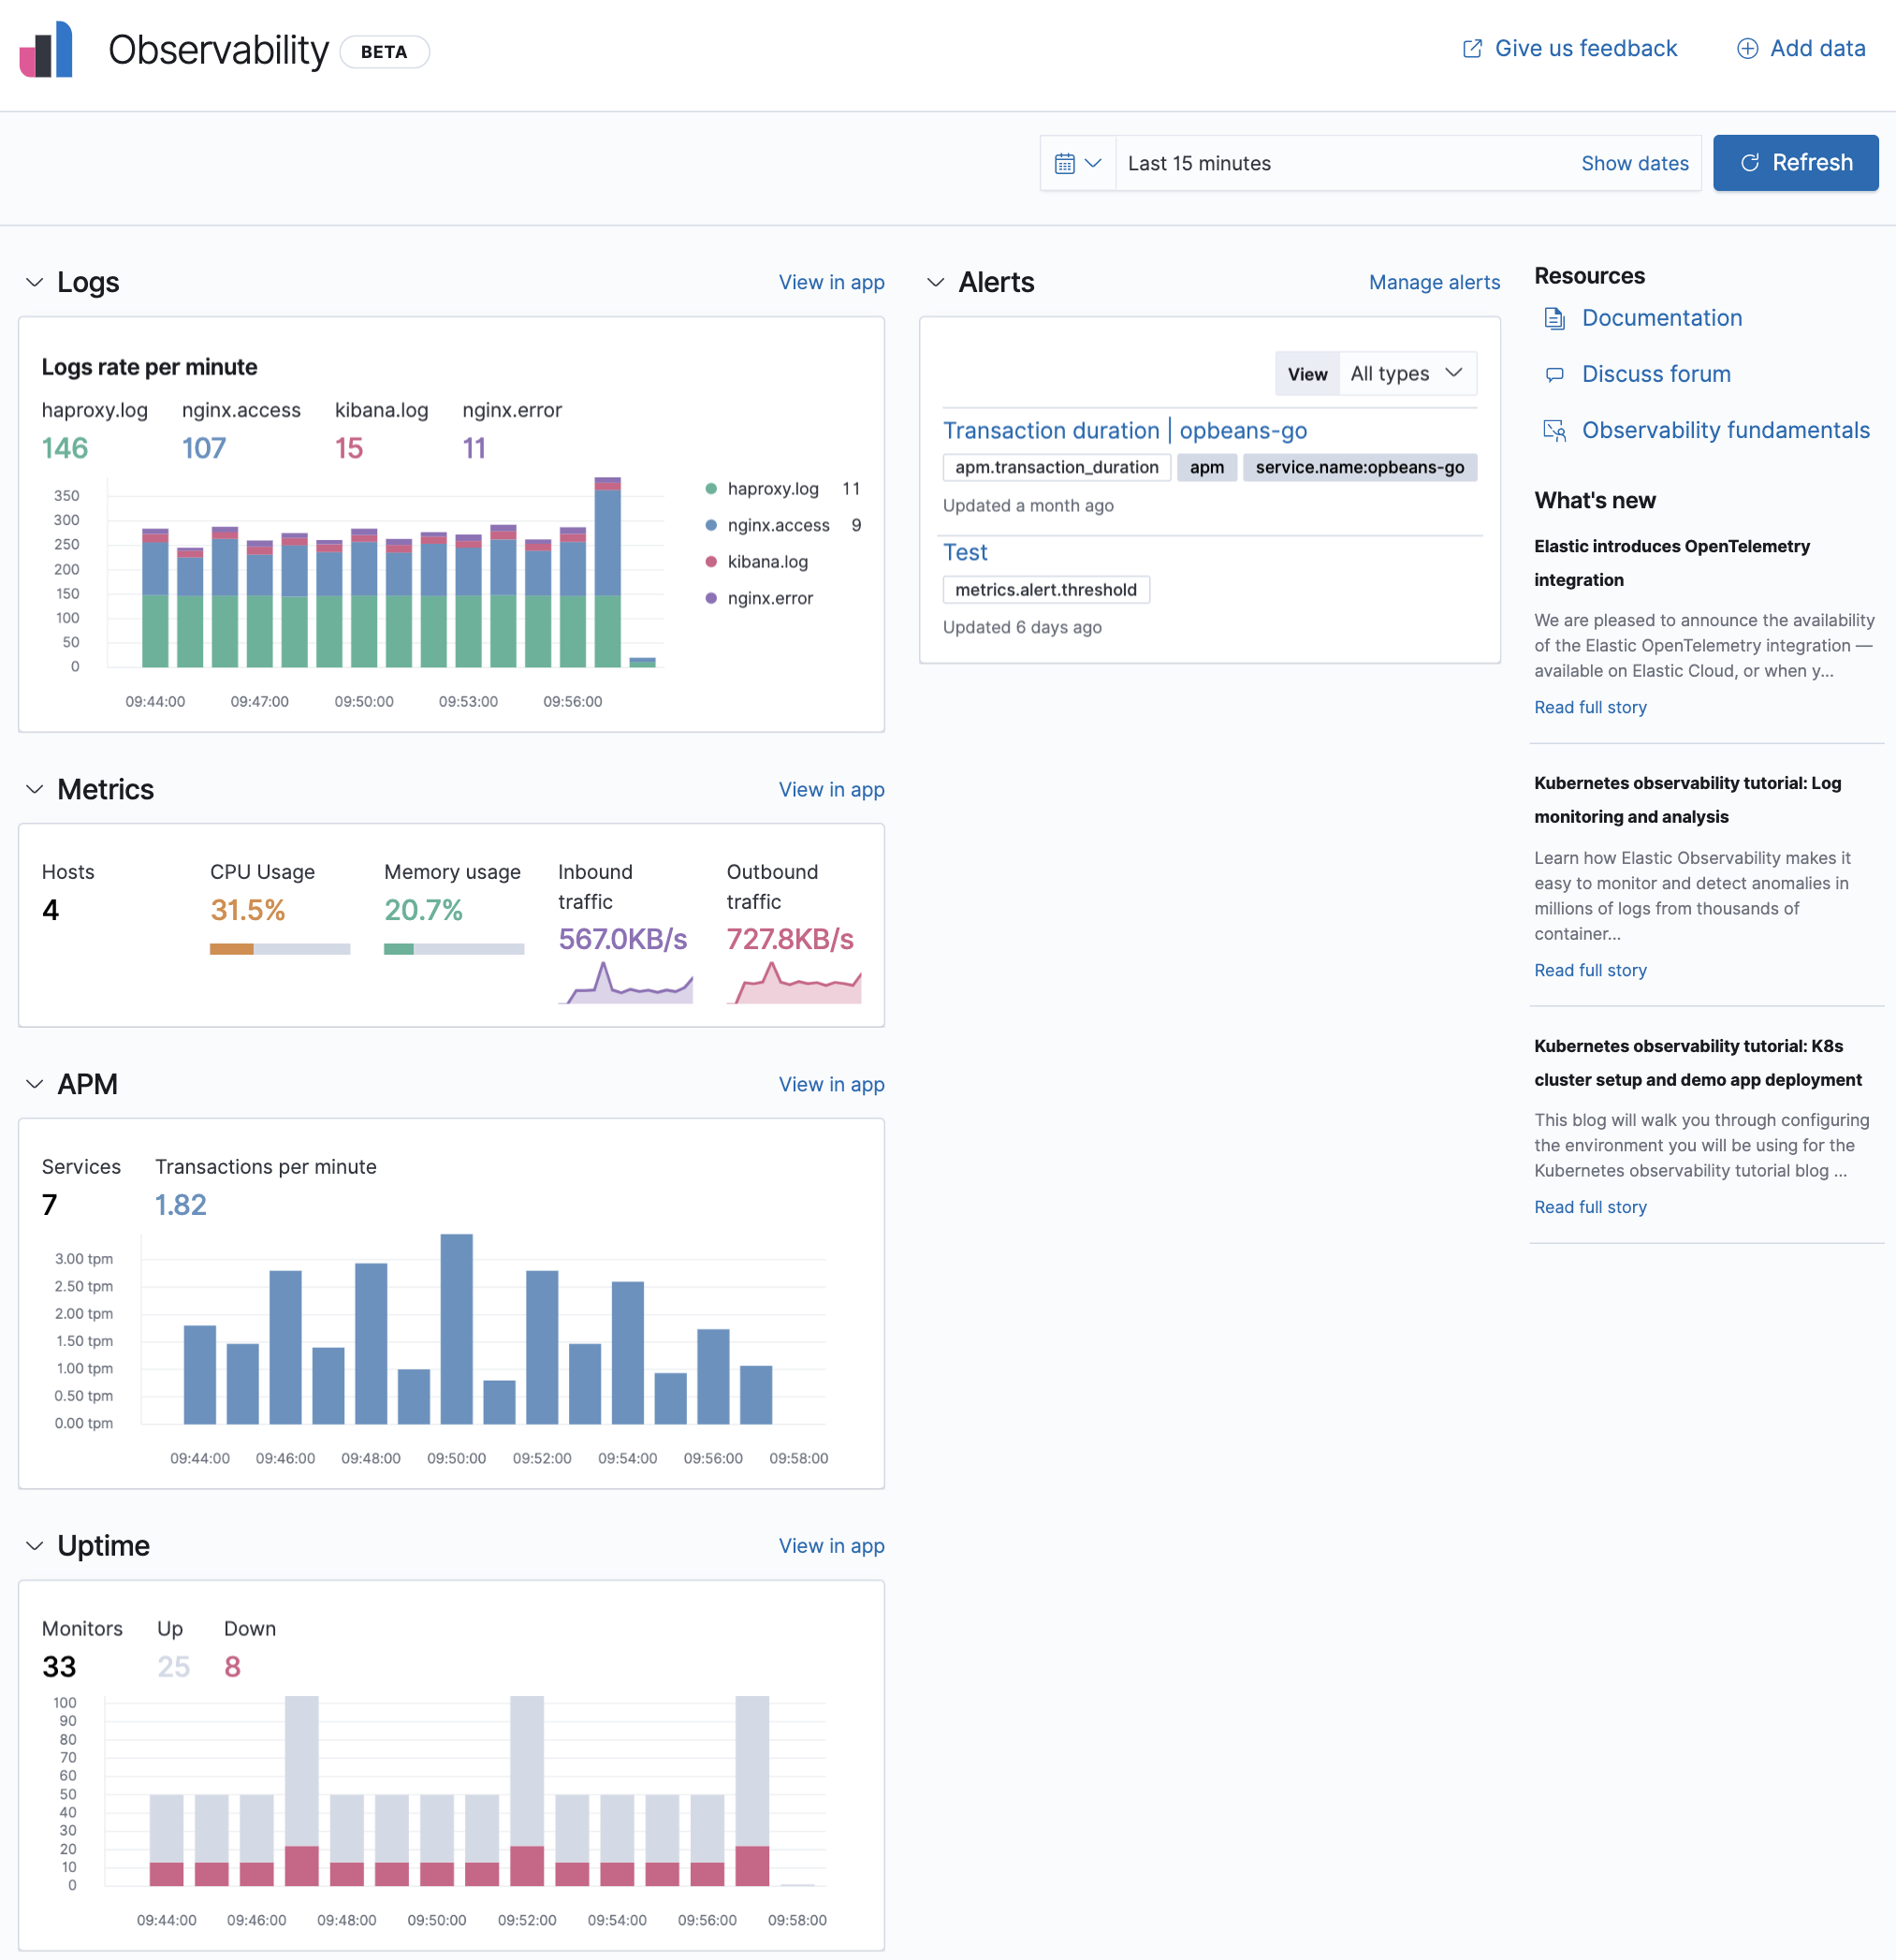Open the Transaction duration opbeans-go alert

coord(1125,430)
